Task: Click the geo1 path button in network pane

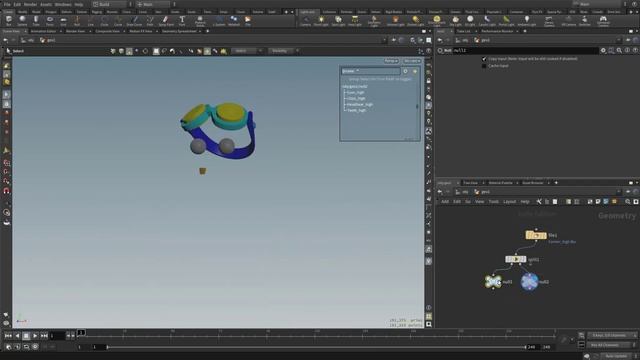Action: pos(482,192)
